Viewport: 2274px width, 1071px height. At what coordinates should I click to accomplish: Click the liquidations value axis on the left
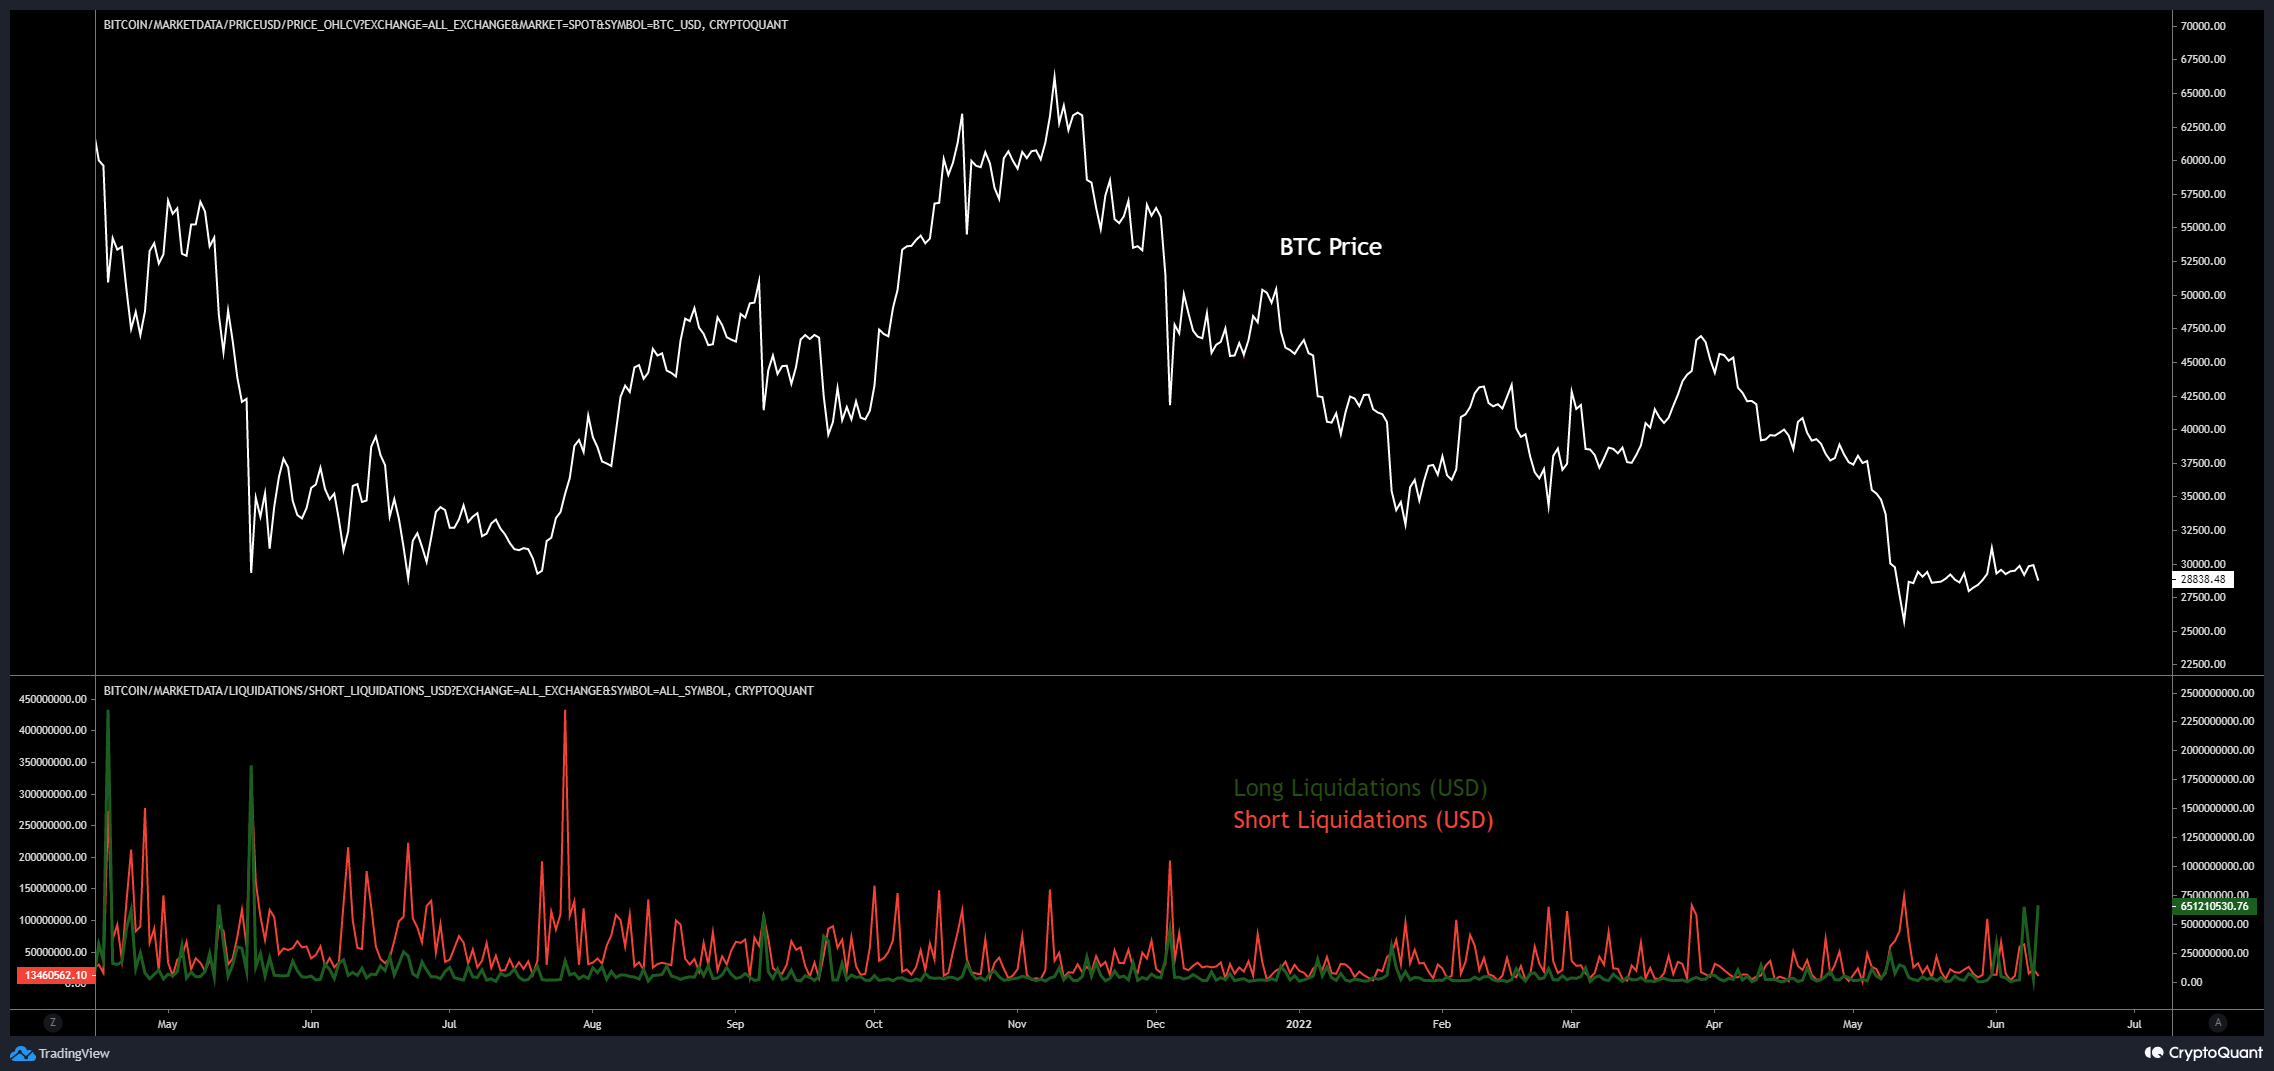pyautogui.click(x=50, y=850)
